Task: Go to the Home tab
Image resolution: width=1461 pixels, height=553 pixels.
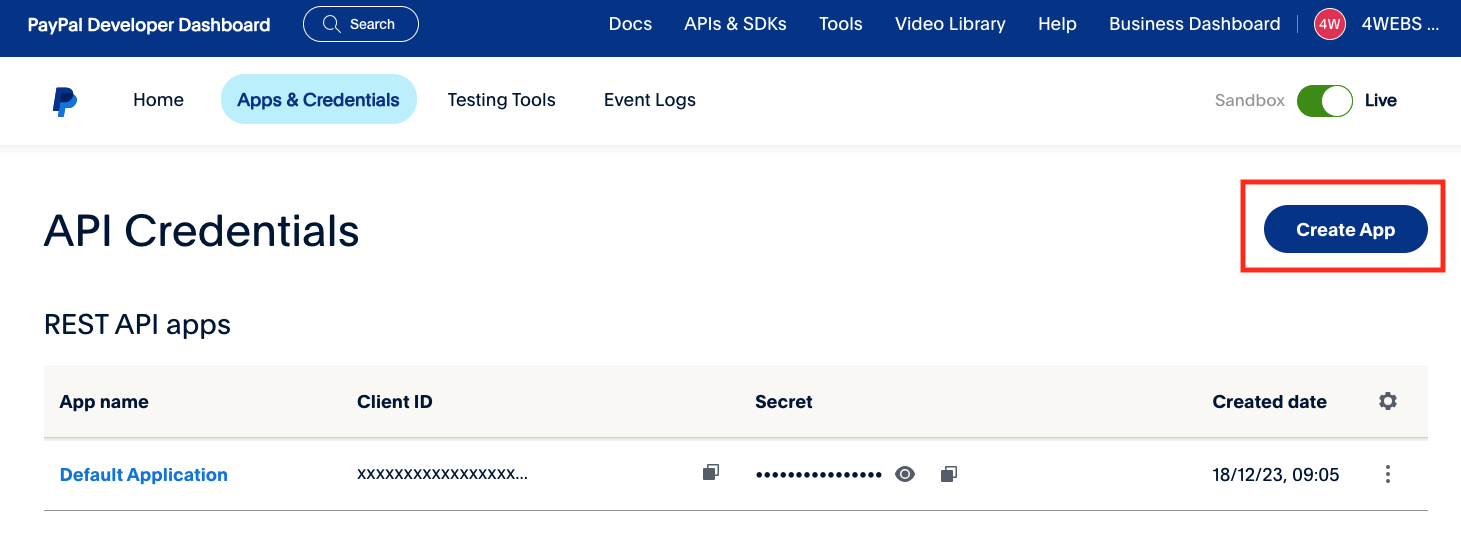Action: (158, 100)
